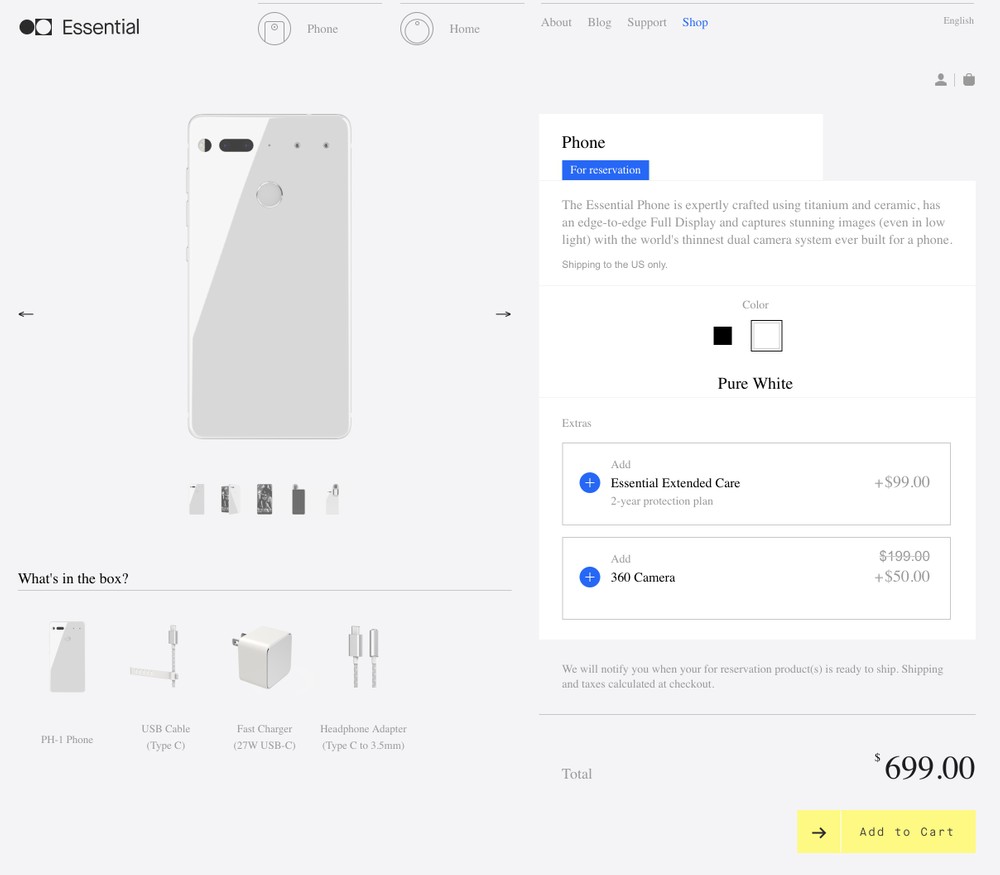Select the Headphone Adapter box item image
The width and height of the screenshot is (1000, 875).
point(364,656)
